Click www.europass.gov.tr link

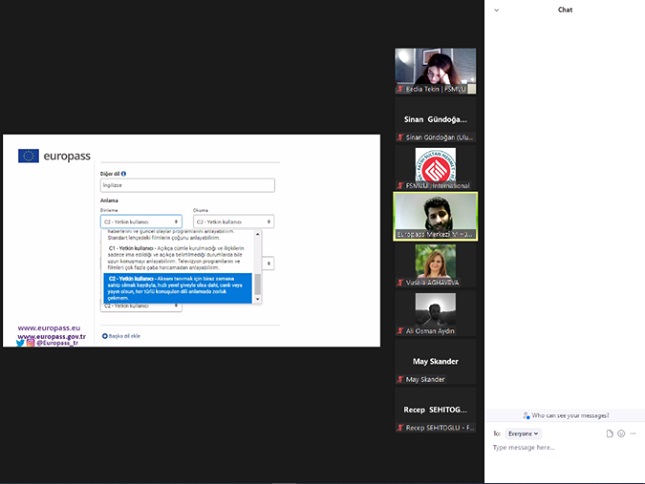[x=52, y=336]
